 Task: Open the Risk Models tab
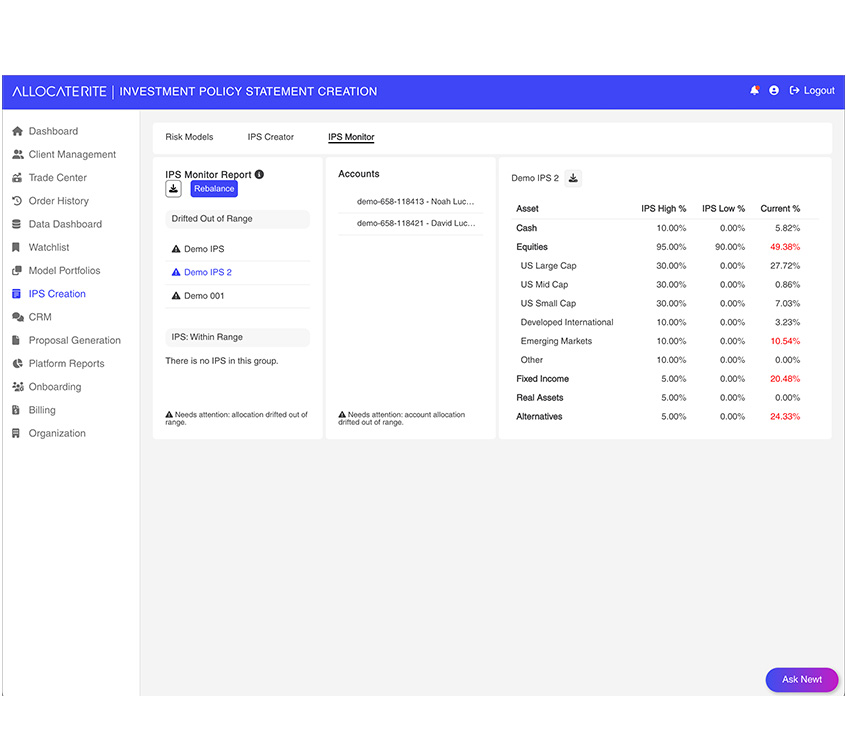189,137
